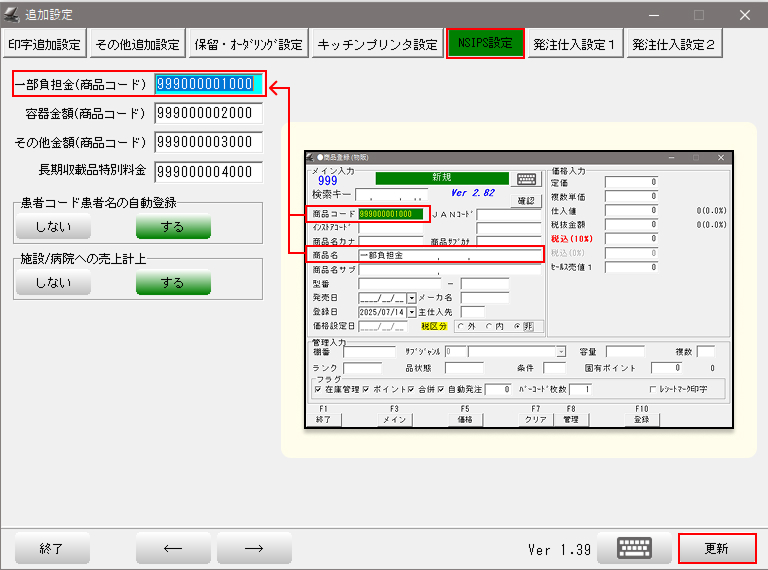Select the NSIPS設定 tab
768x570 pixels.
485,44
